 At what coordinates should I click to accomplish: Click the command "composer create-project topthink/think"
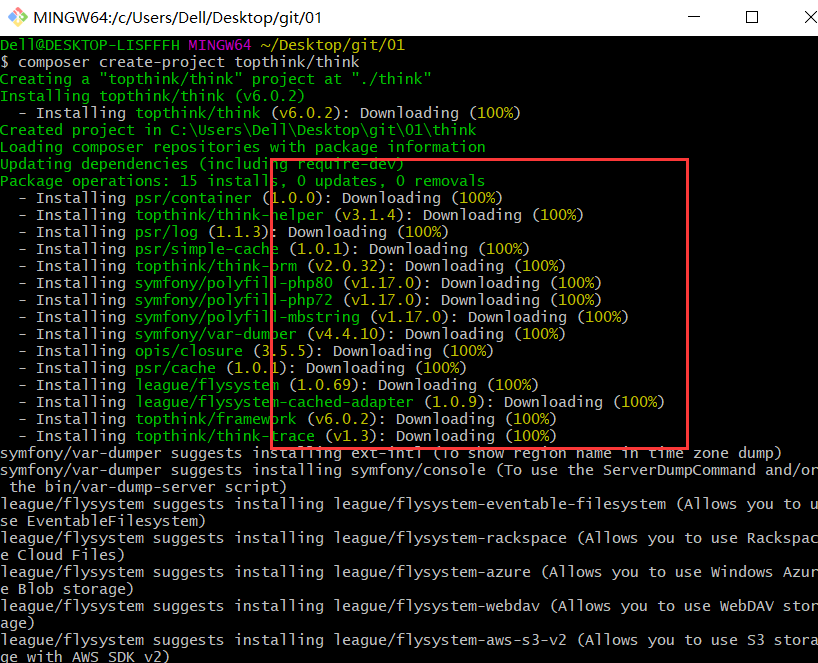[x=188, y=62]
